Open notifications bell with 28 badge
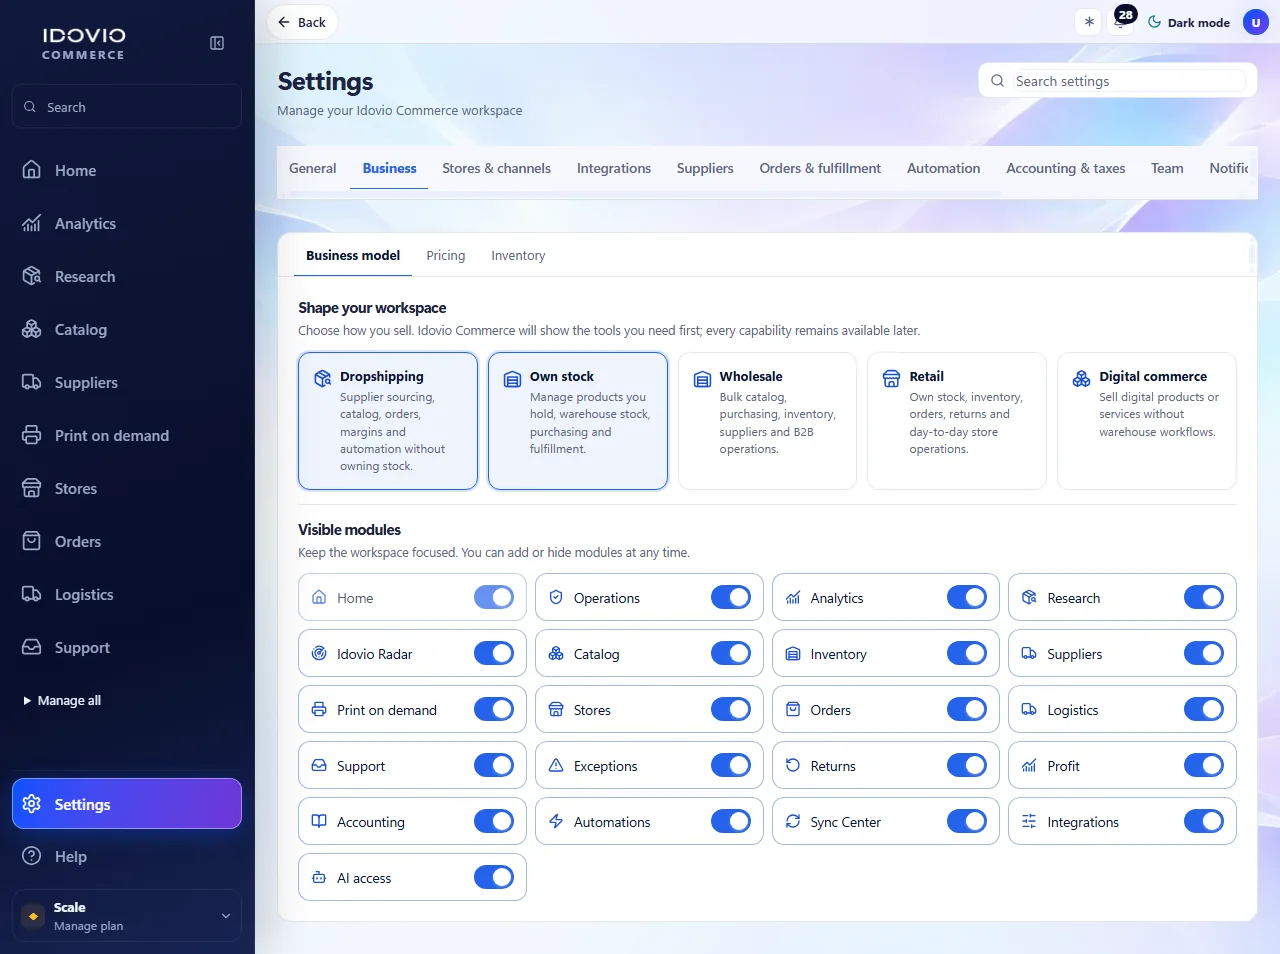This screenshot has height=954, width=1280. tap(1122, 22)
